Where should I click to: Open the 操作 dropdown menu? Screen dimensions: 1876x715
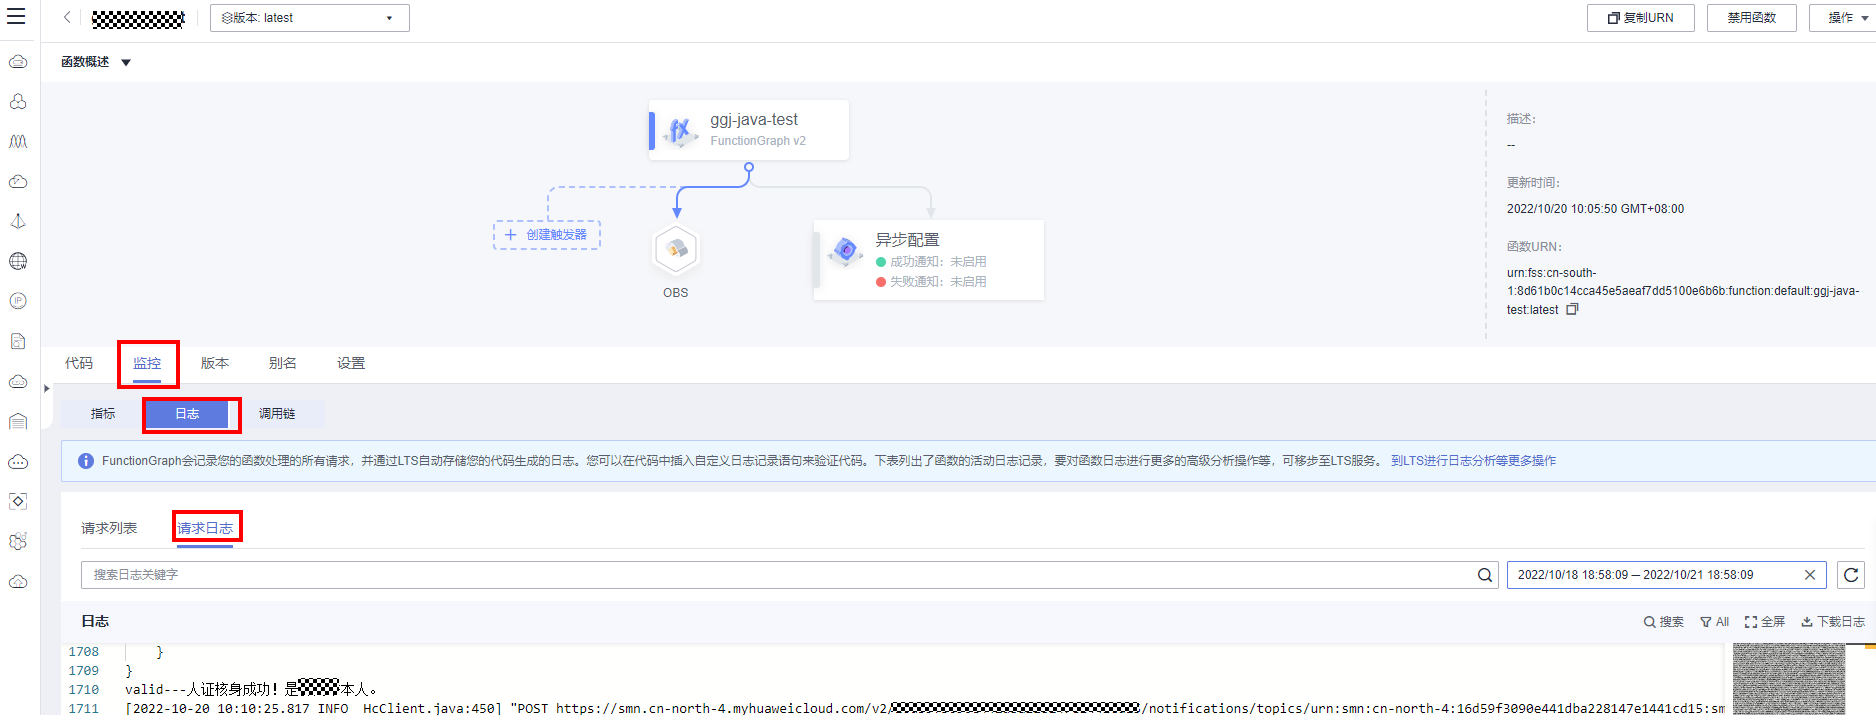click(x=1843, y=18)
